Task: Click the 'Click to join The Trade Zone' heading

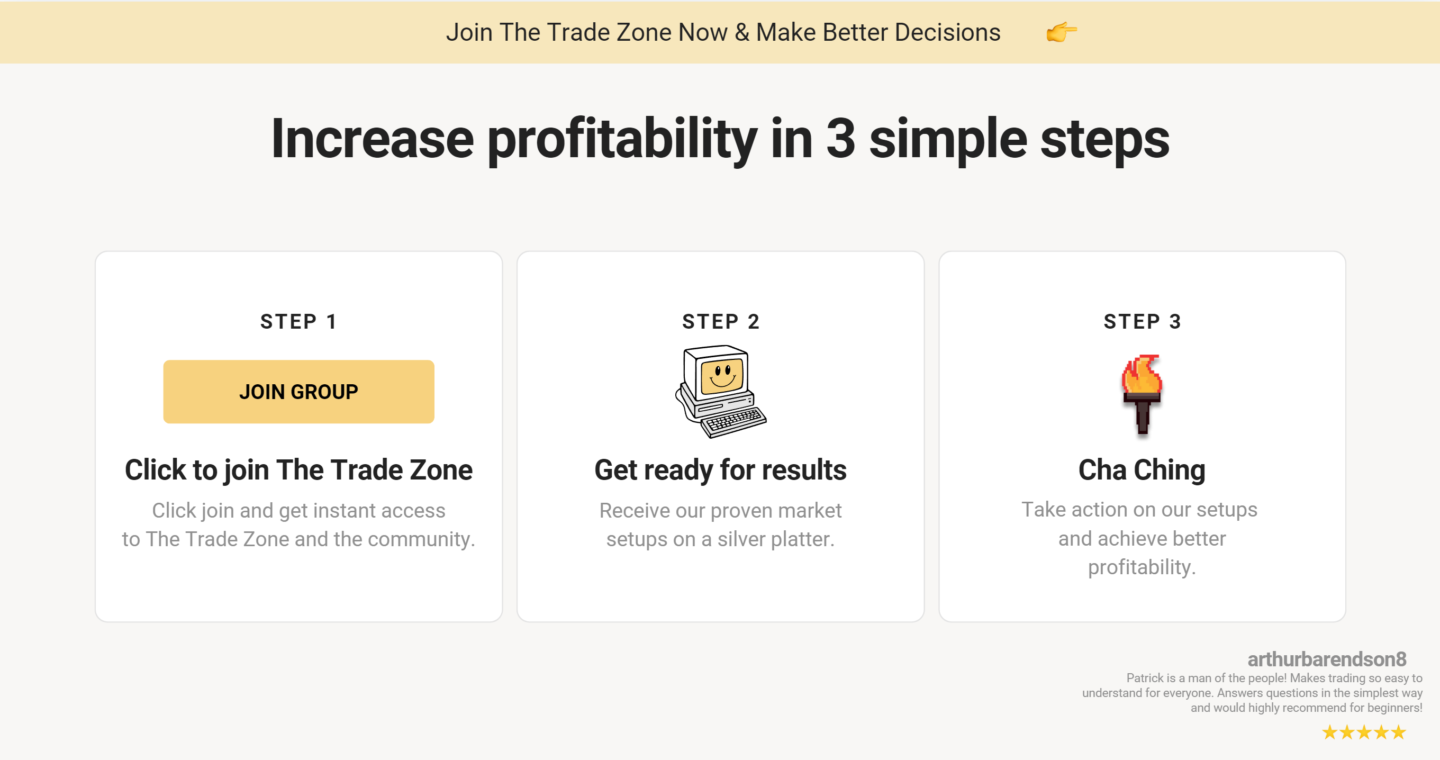Action: tap(299, 470)
